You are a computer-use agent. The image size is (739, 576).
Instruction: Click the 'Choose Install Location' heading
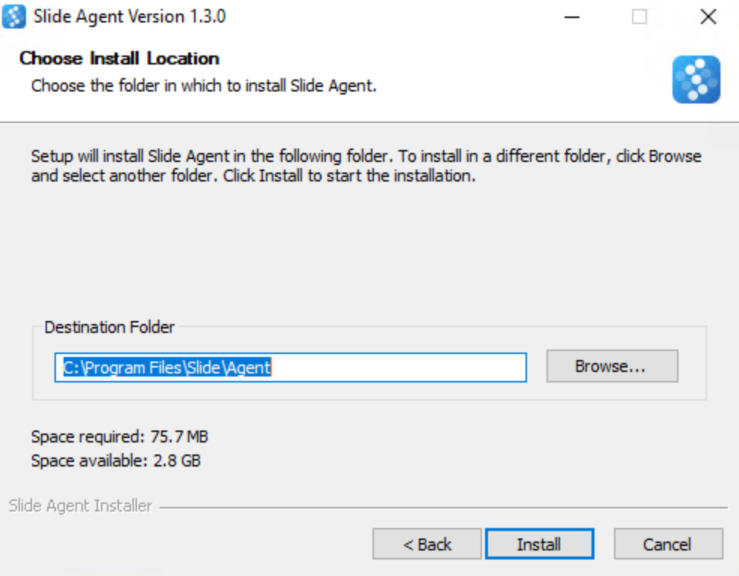point(120,58)
